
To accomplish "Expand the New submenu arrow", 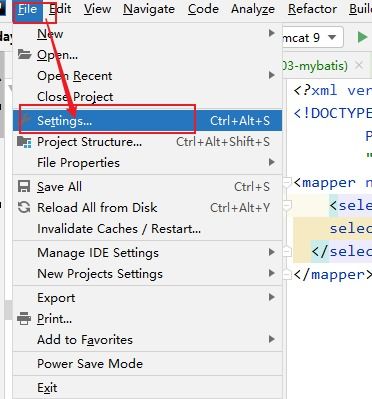I will (272, 33).
